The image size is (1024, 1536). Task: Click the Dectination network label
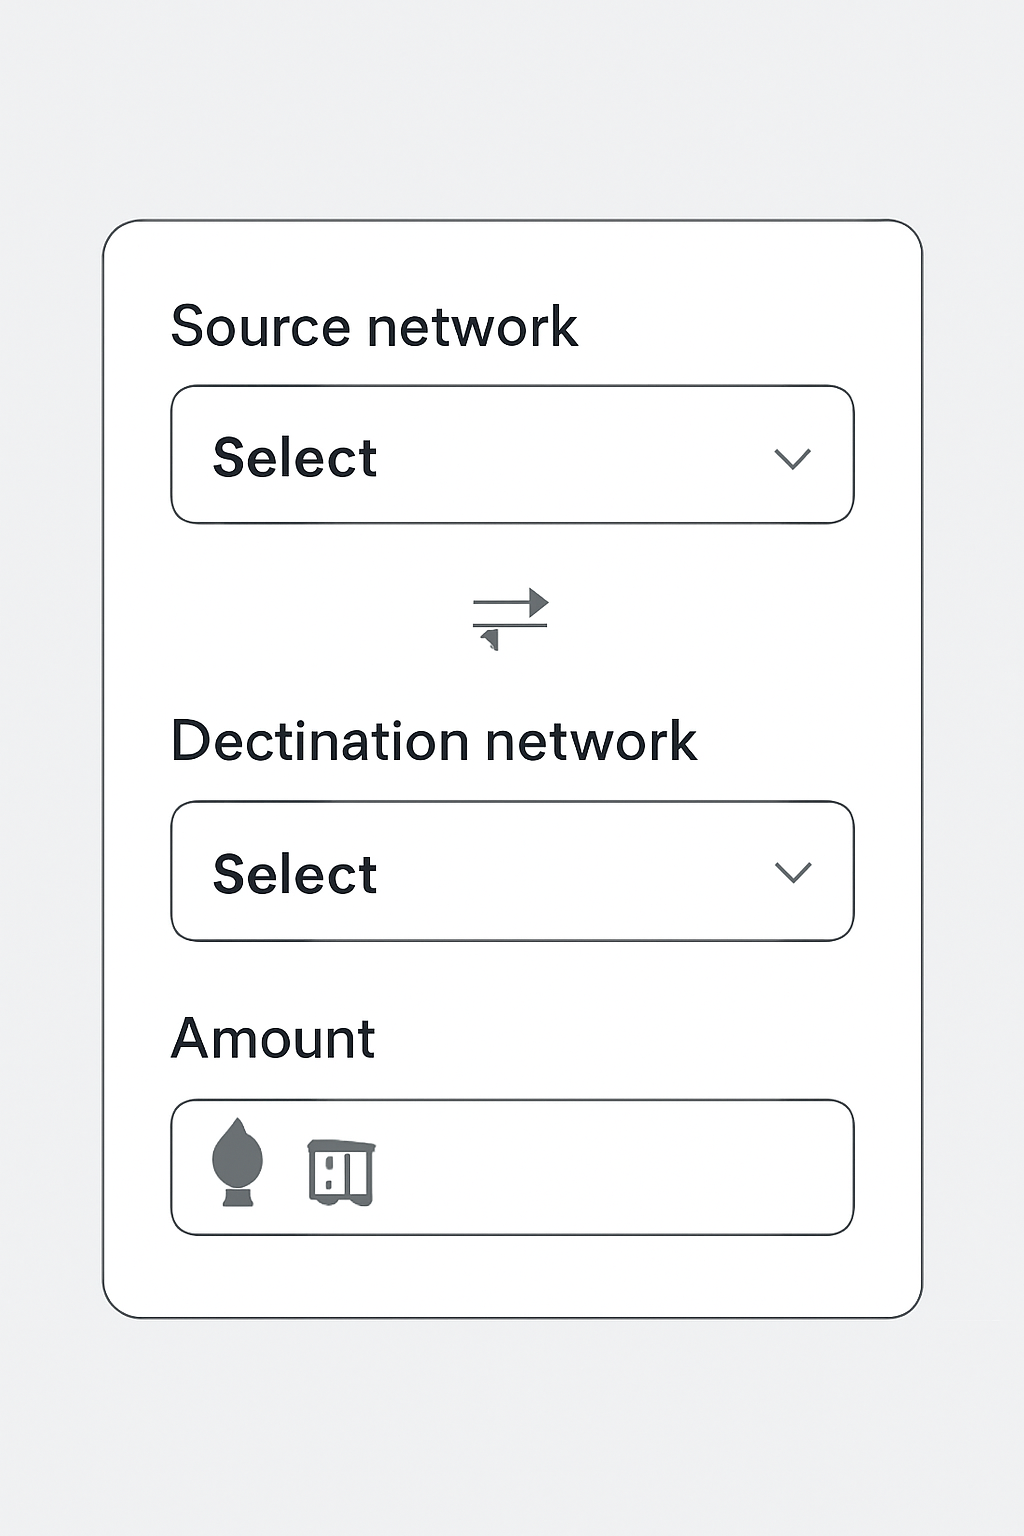coord(435,740)
